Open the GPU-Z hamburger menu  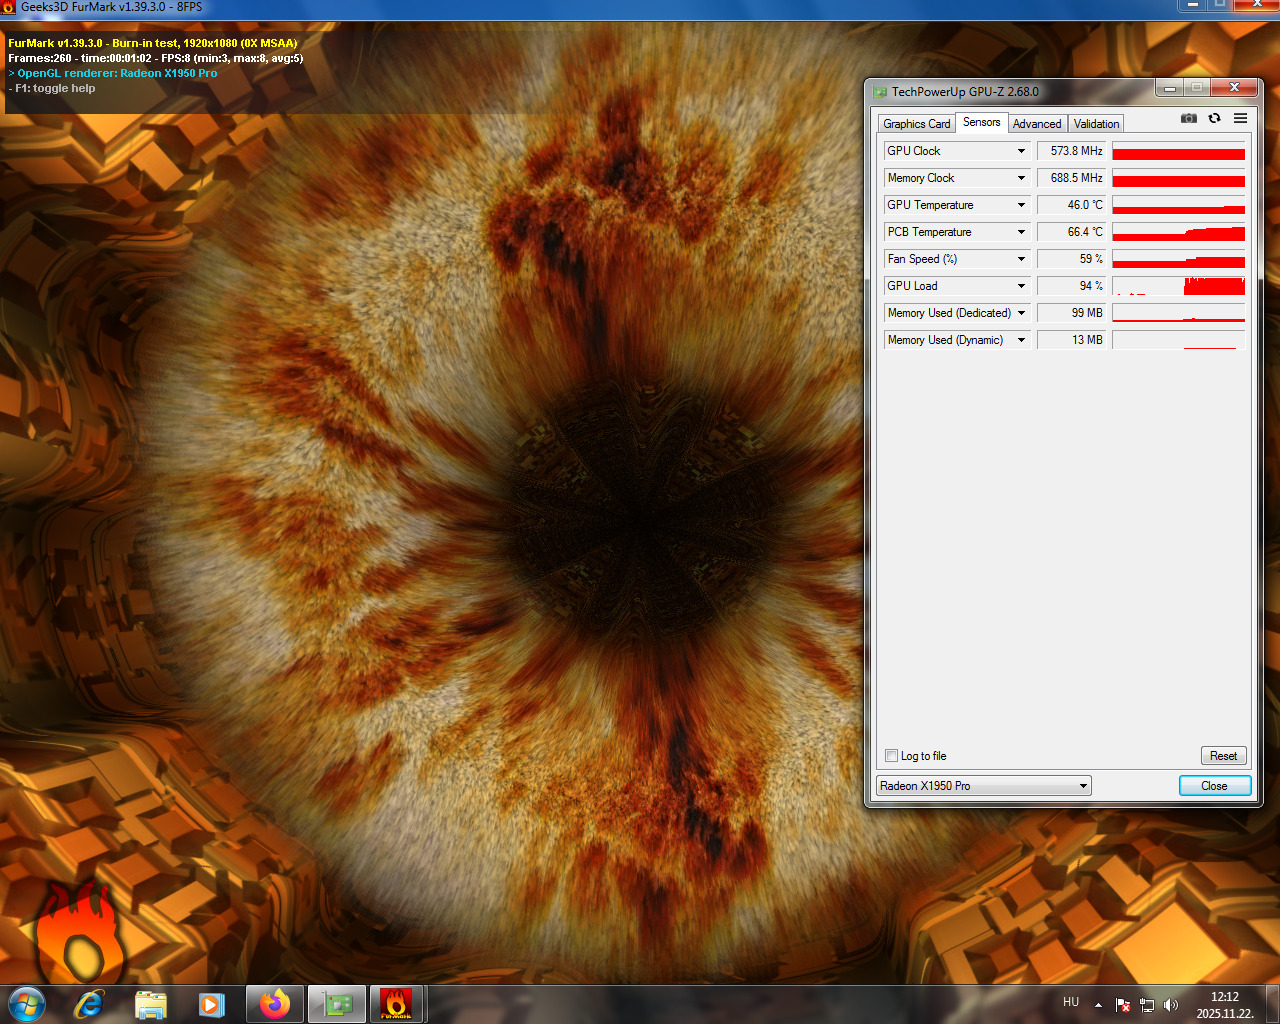point(1240,118)
